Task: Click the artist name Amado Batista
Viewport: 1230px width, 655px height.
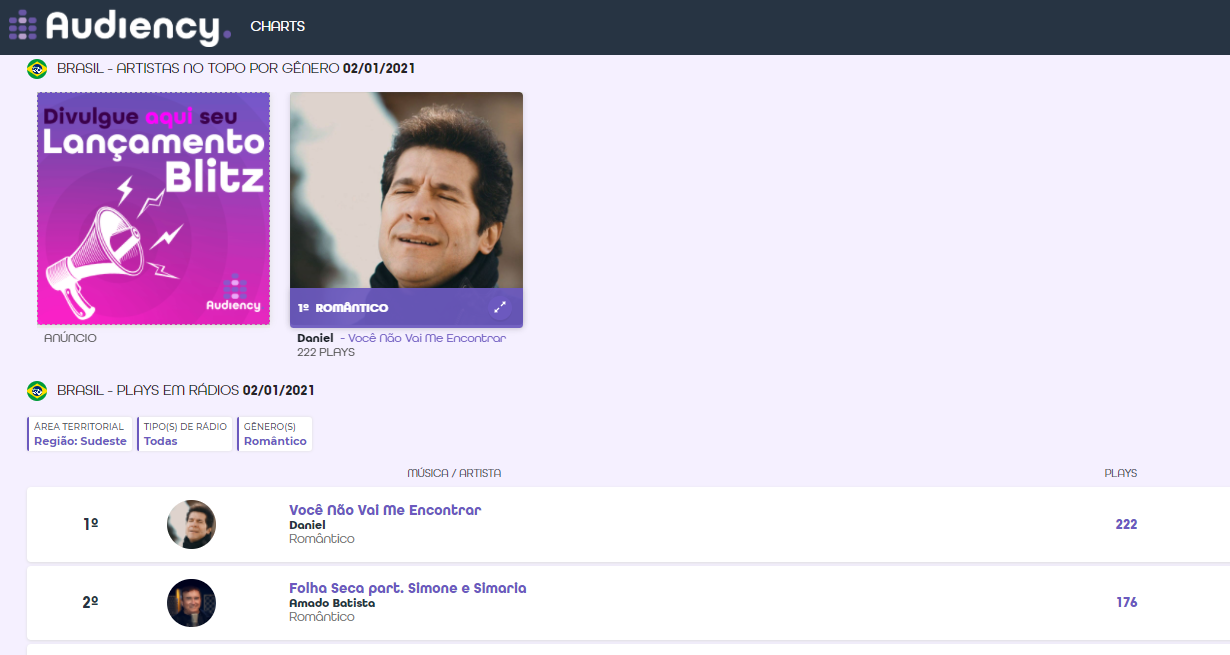Action: coord(332,603)
